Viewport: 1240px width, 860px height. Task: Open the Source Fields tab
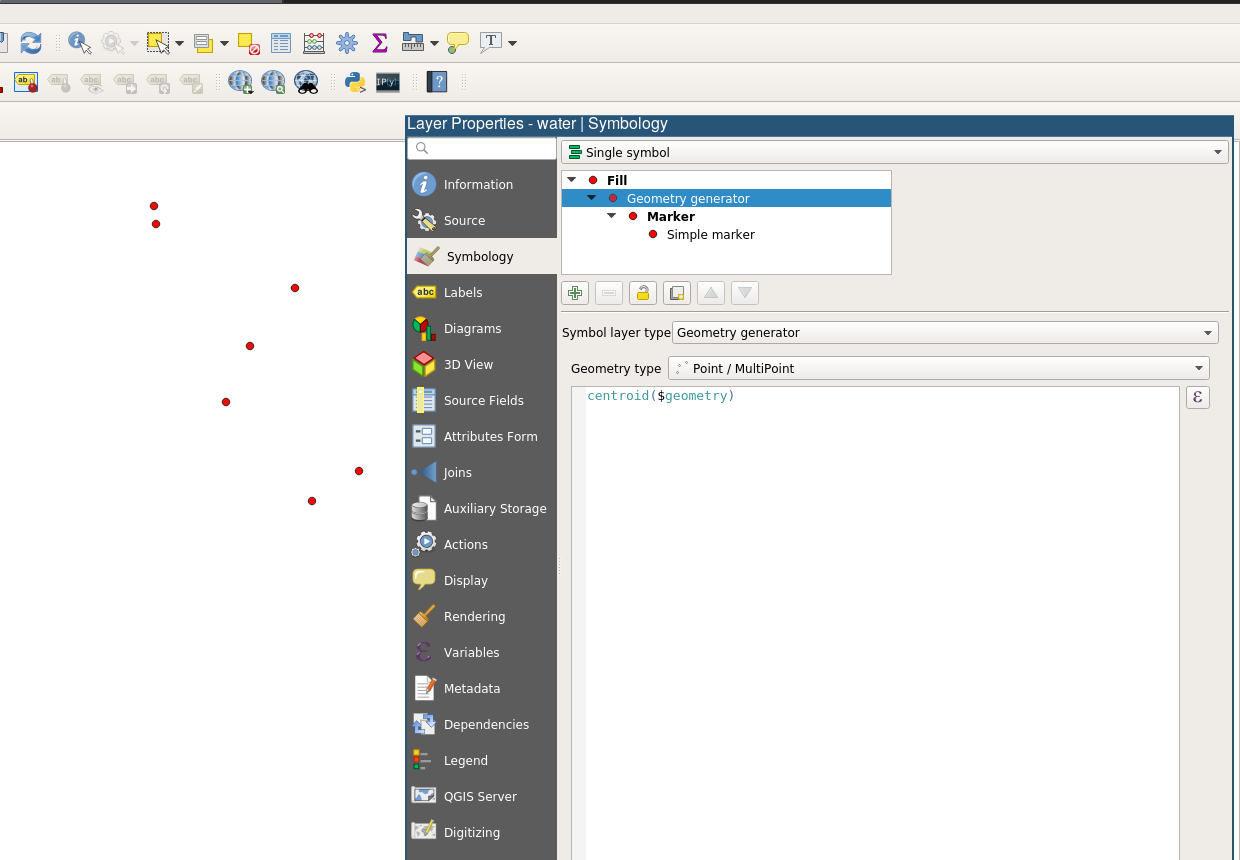483,400
